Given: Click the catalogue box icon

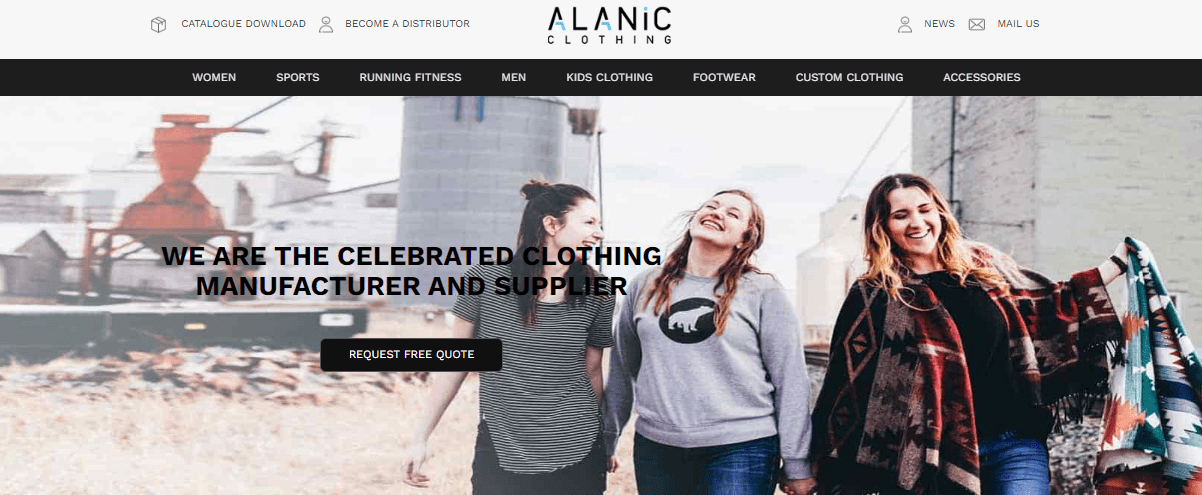Looking at the screenshot, I should coord(158,24).
